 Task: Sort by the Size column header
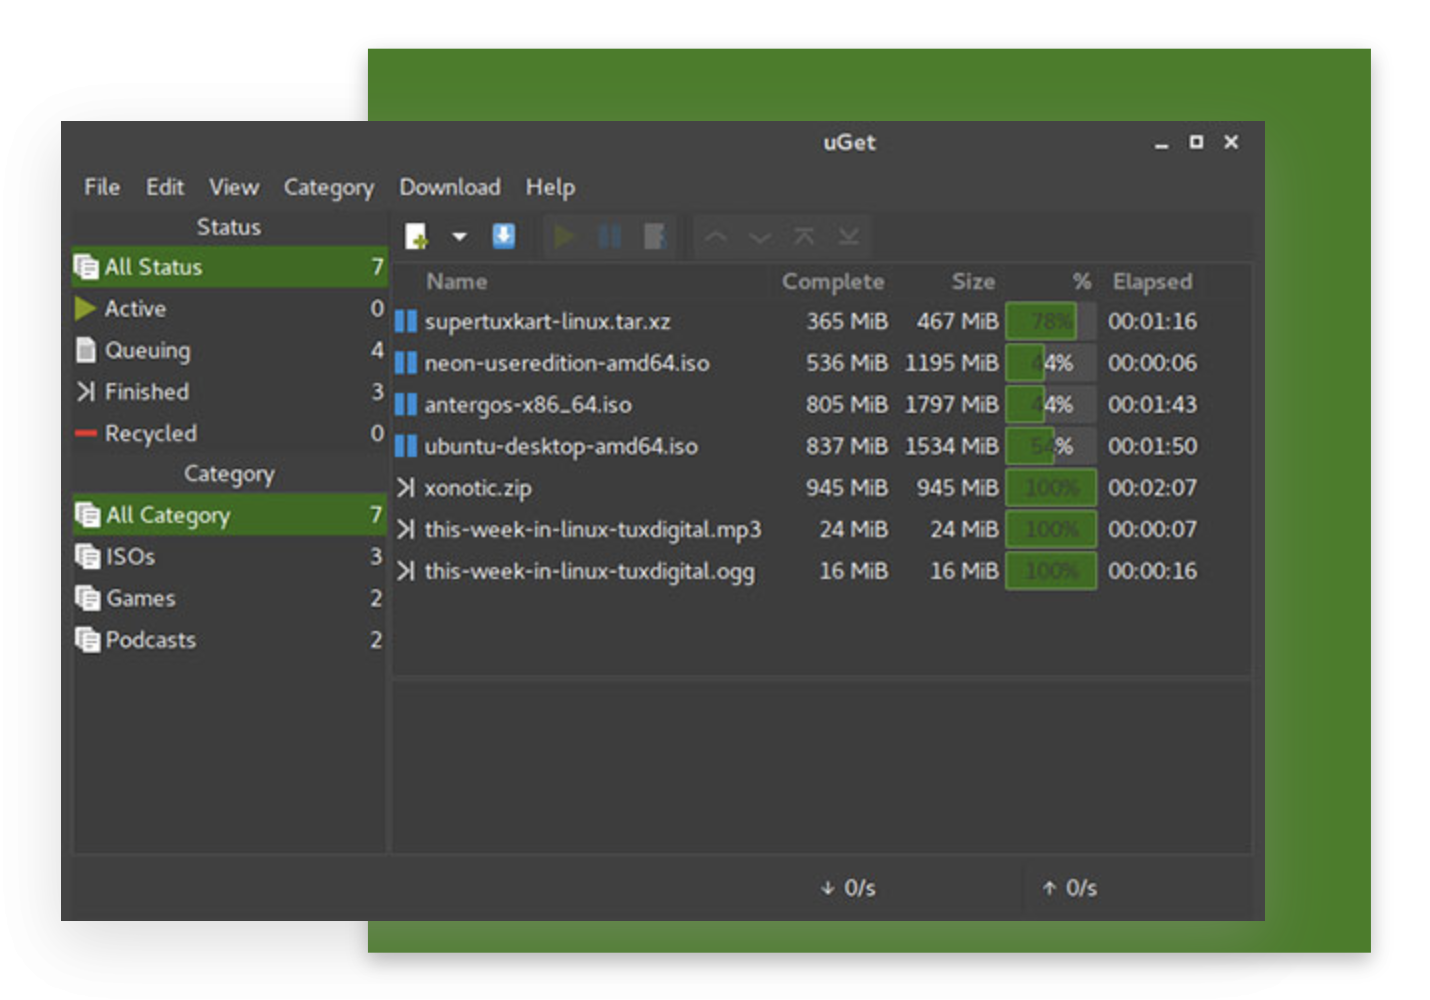pyautogui.click(x=973, y=282)
